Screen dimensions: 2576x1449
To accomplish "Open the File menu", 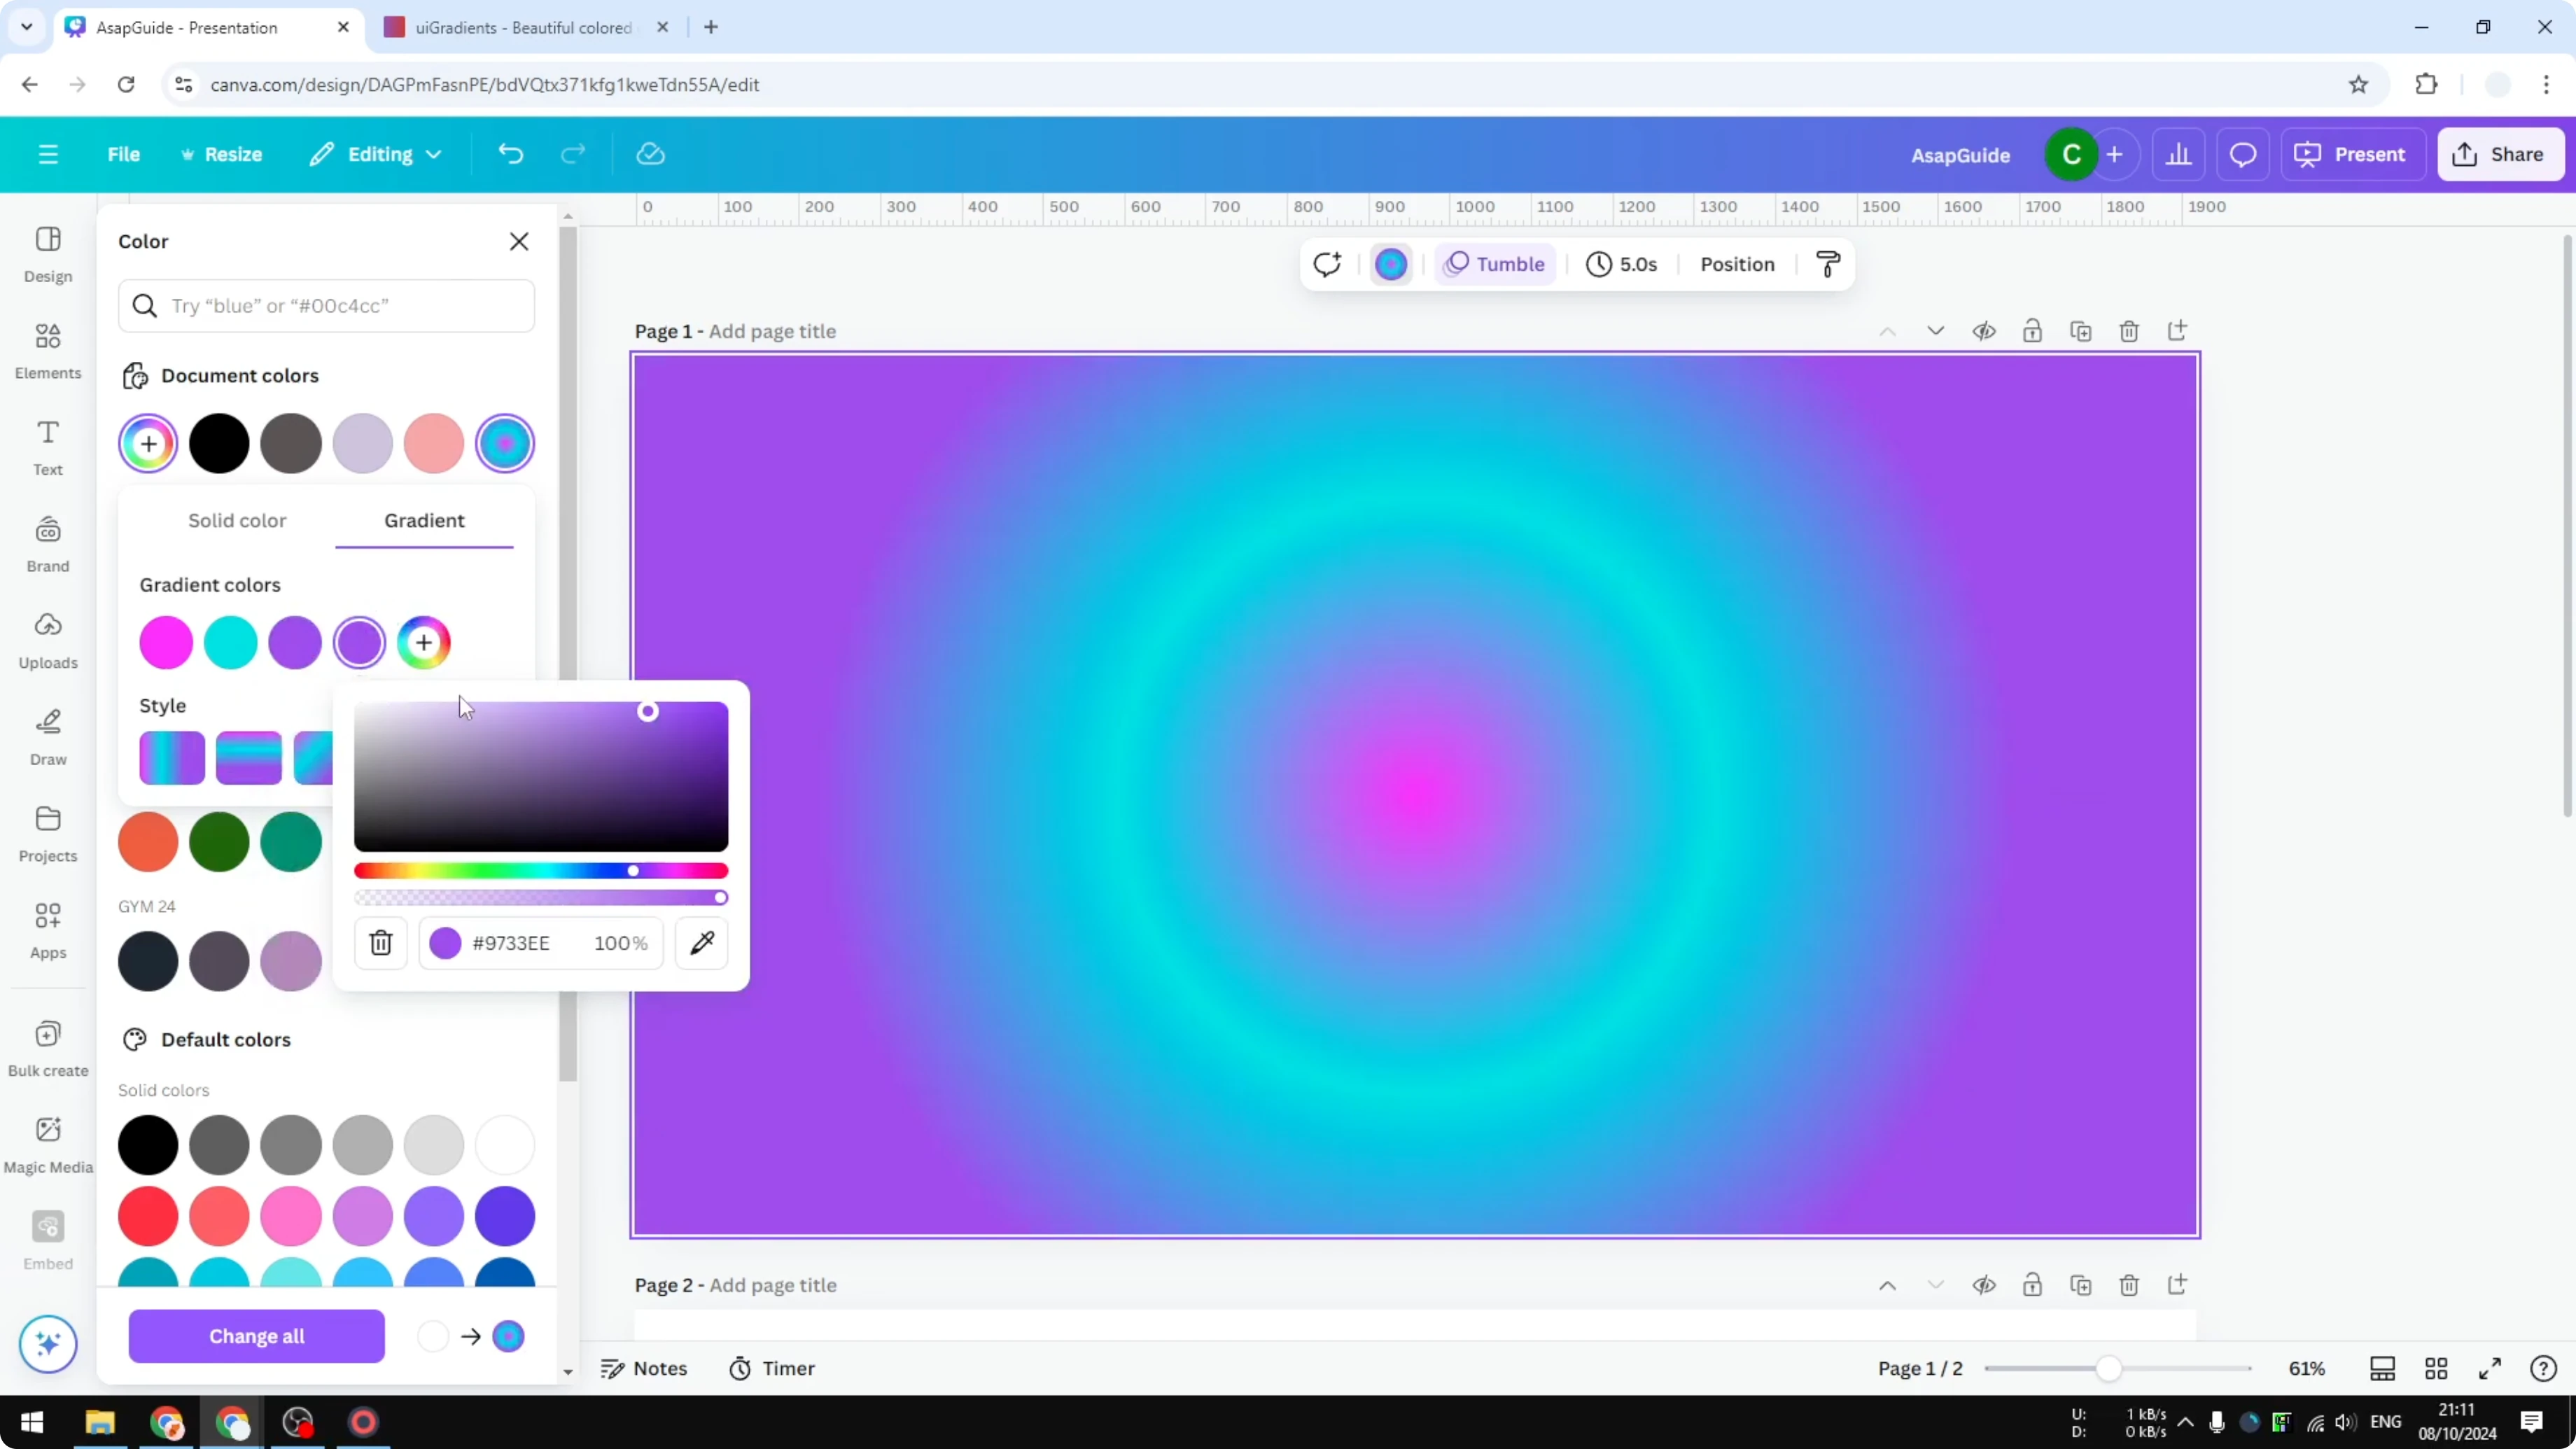I will pos(124,154).
